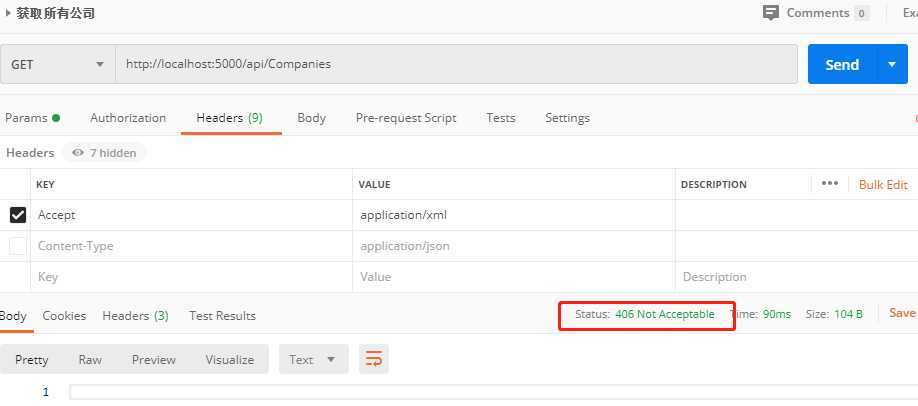Switch to Raw response view
Viewport: 918px width, 406px height.
click(x=90, y=360)
